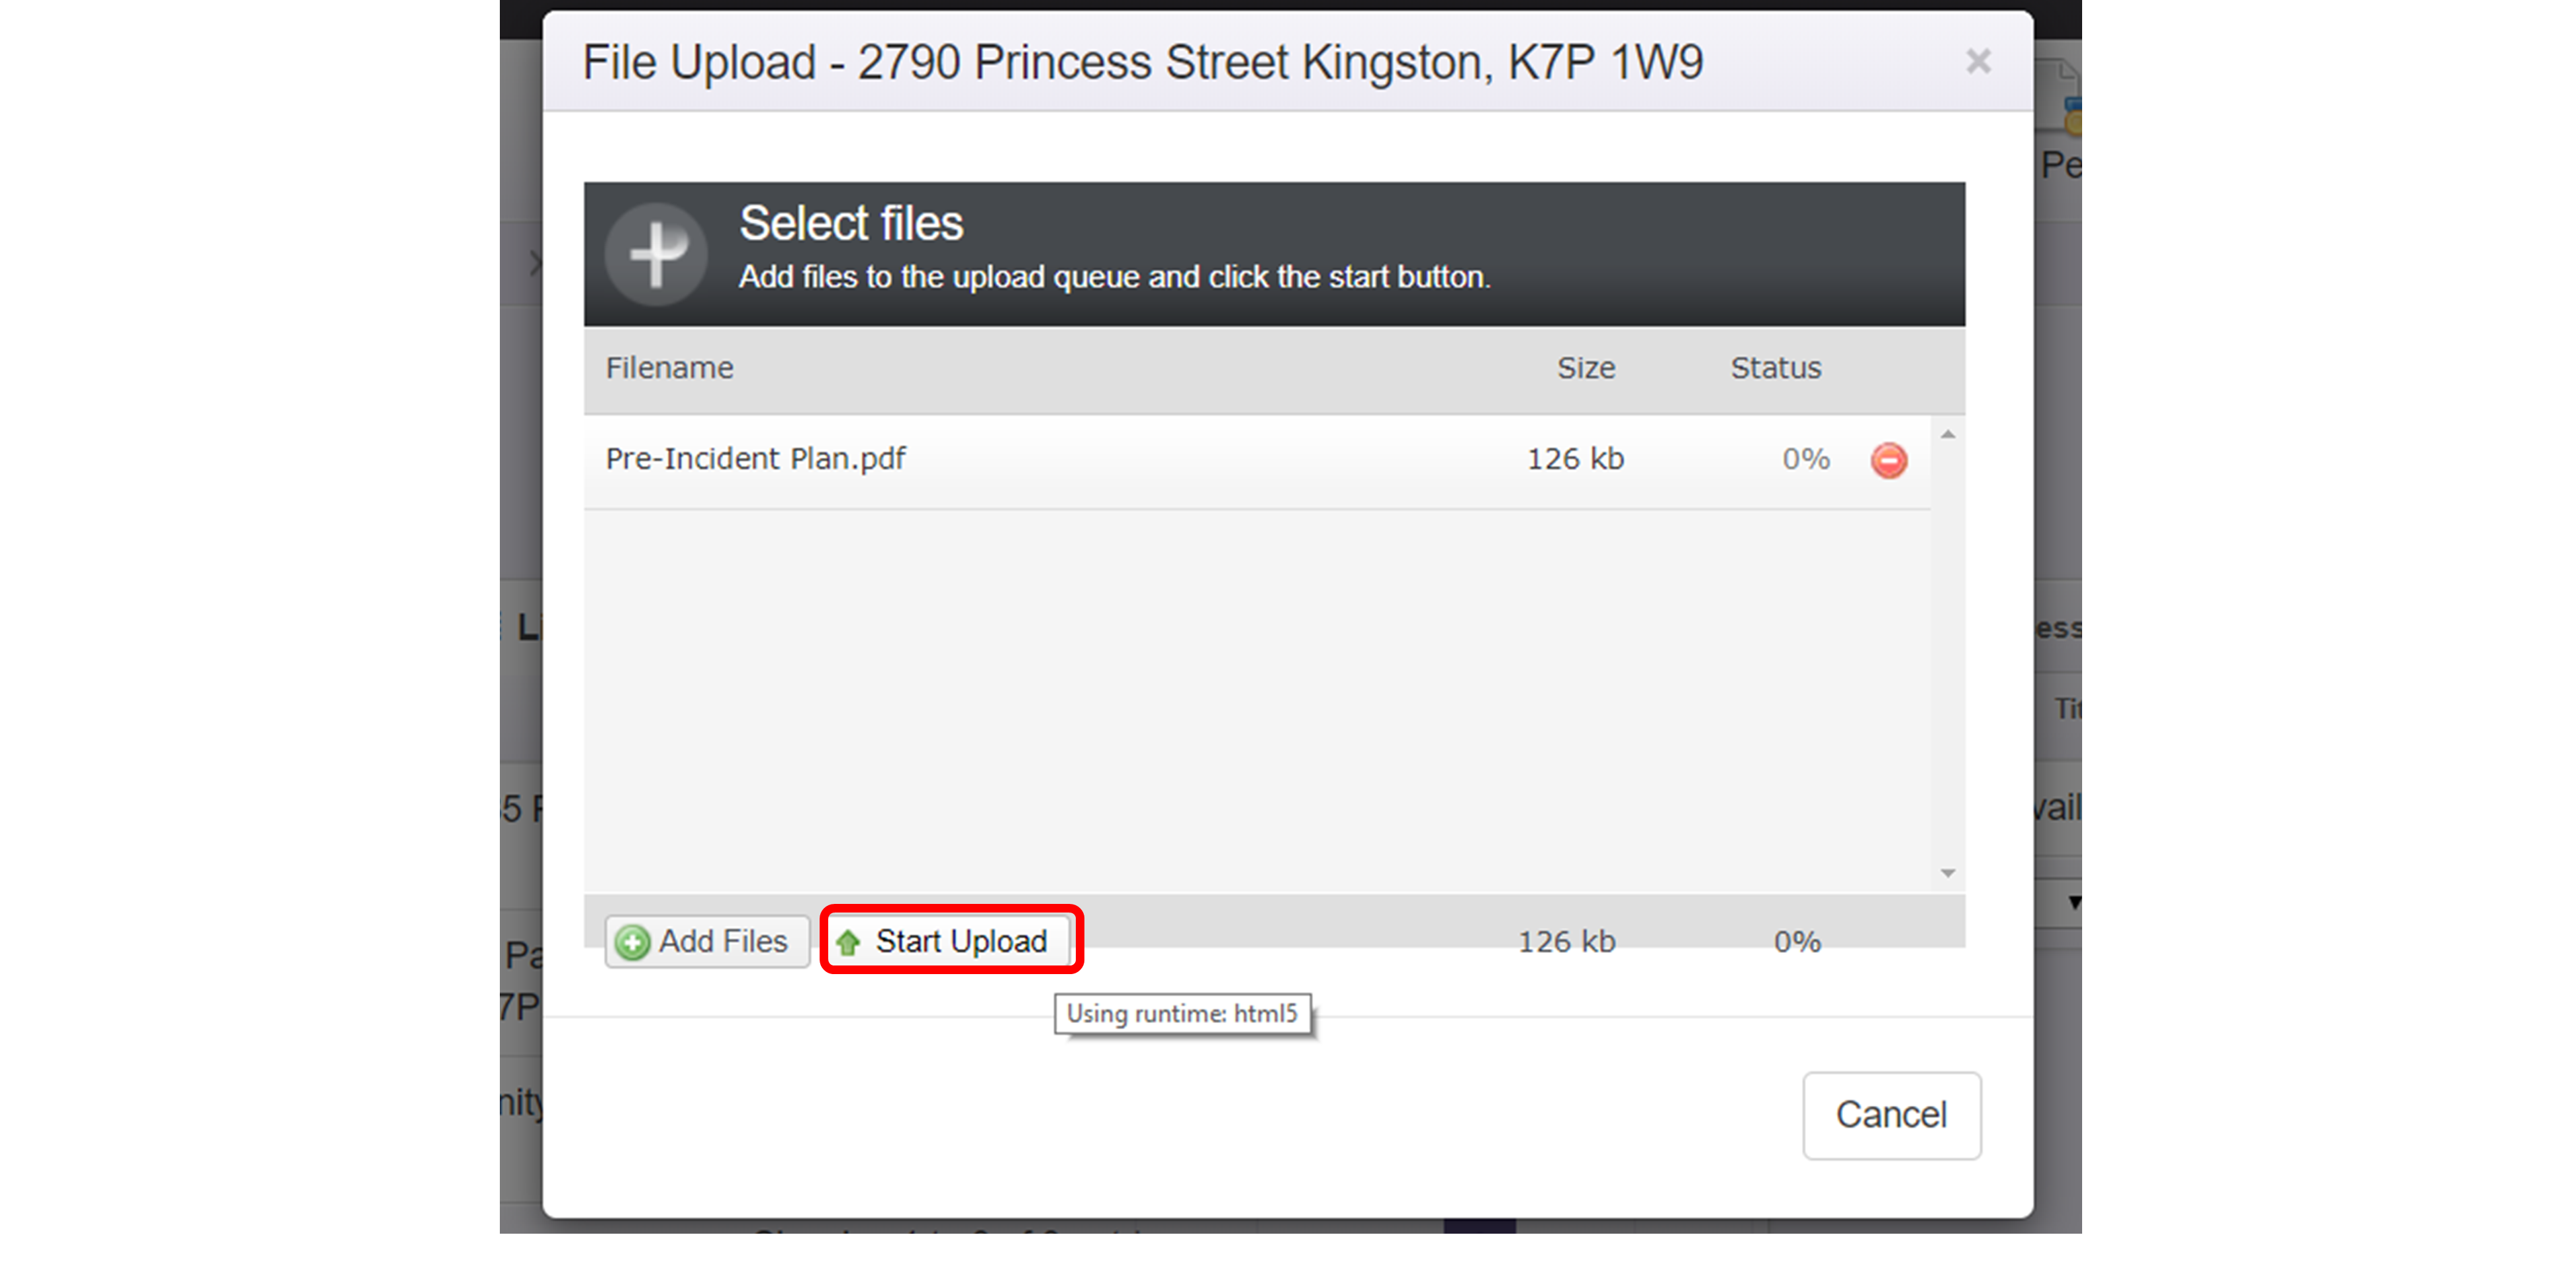Viewport: 2576px width, 1286px height.
Task: Click the Filename column header
Action: 669,368
